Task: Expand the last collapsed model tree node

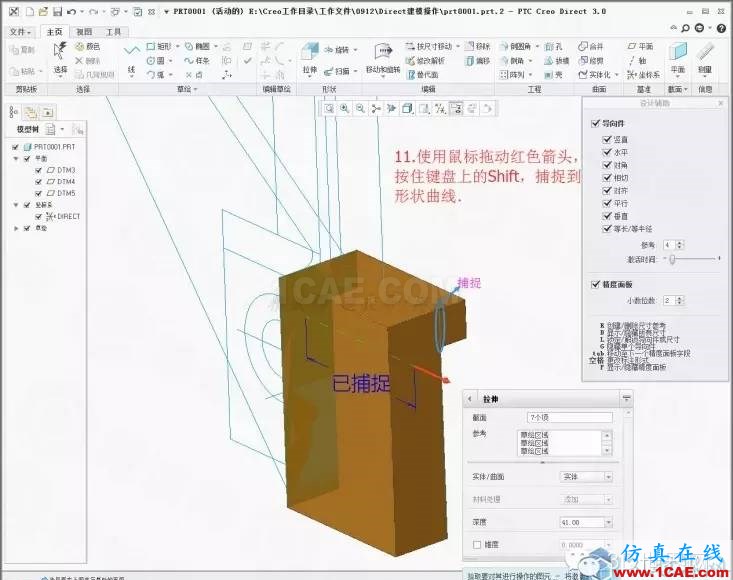Action: [x=16, y=229]
